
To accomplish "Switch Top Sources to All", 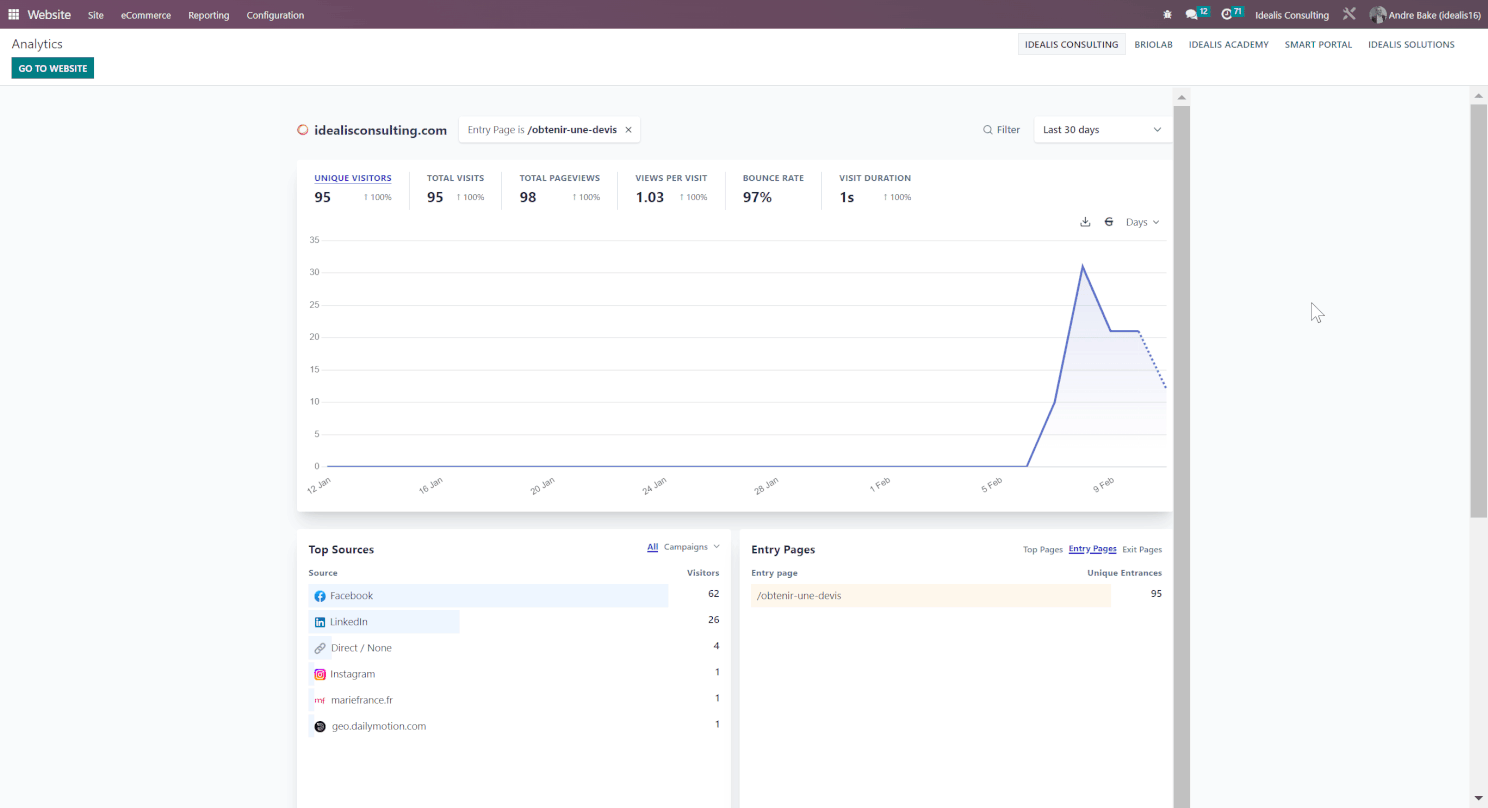I will click(652, 547).
